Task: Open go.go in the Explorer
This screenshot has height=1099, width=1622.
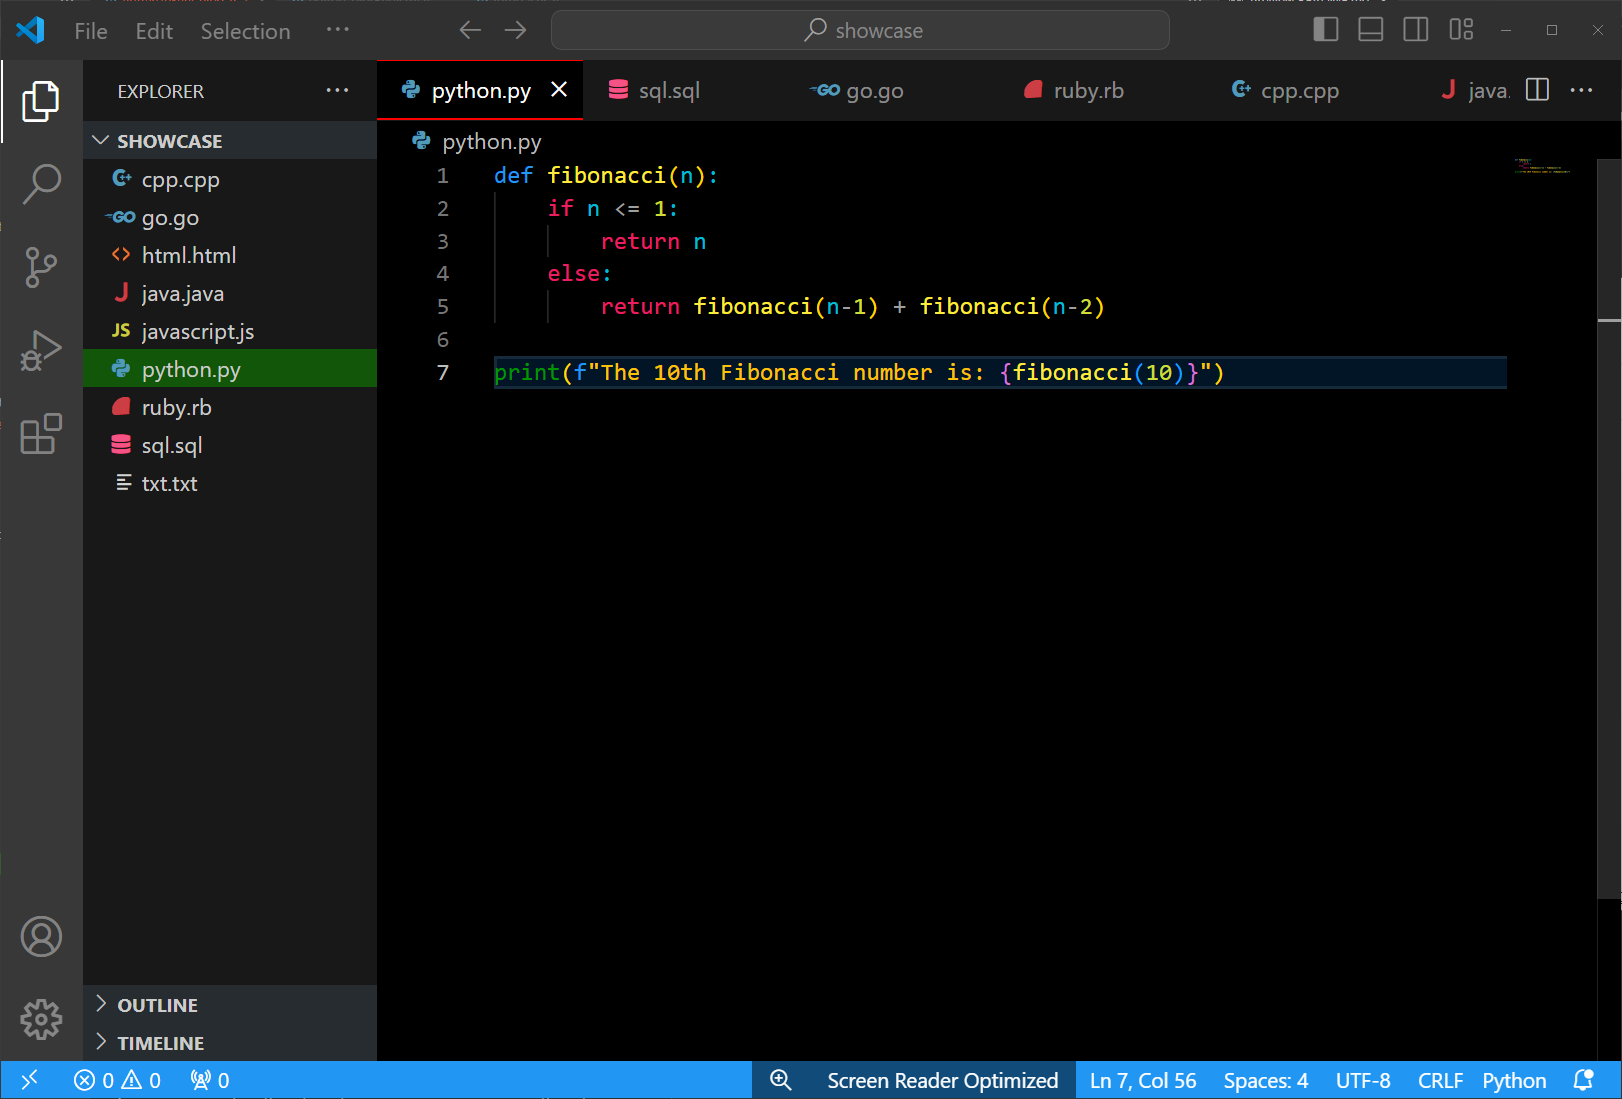Action: click(230, 218)
